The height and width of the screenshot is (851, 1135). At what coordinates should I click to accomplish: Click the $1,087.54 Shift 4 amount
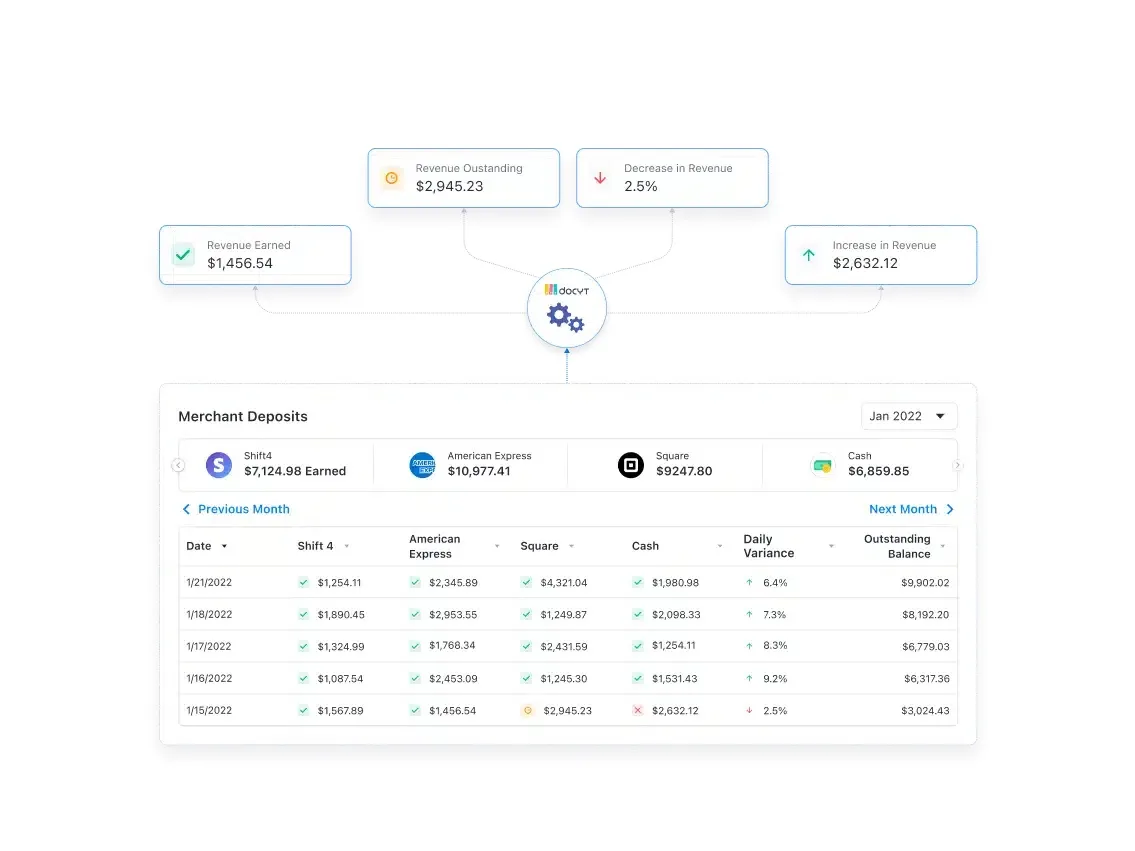pos(340,679)
